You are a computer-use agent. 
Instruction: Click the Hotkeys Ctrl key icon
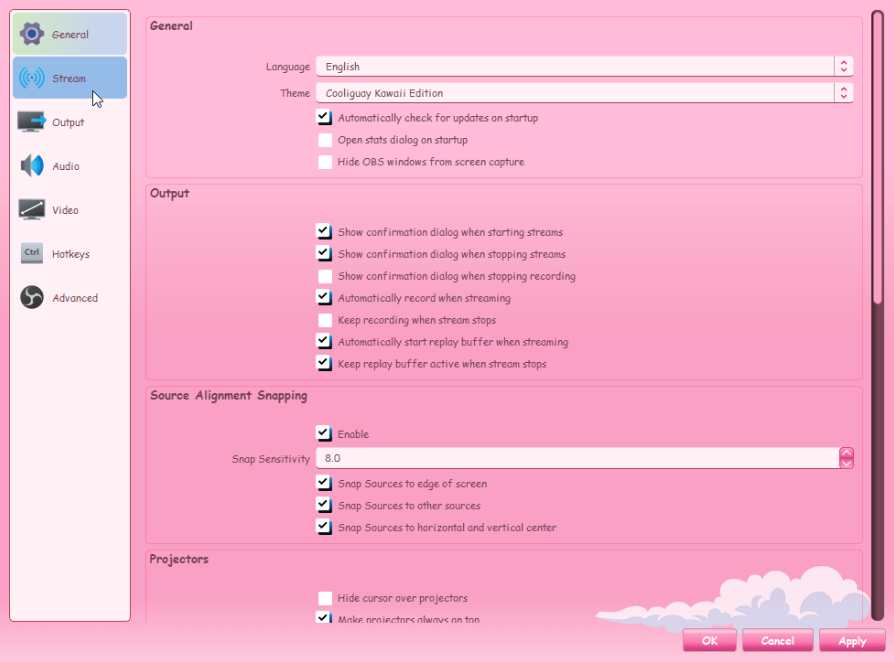pos(32,253)
